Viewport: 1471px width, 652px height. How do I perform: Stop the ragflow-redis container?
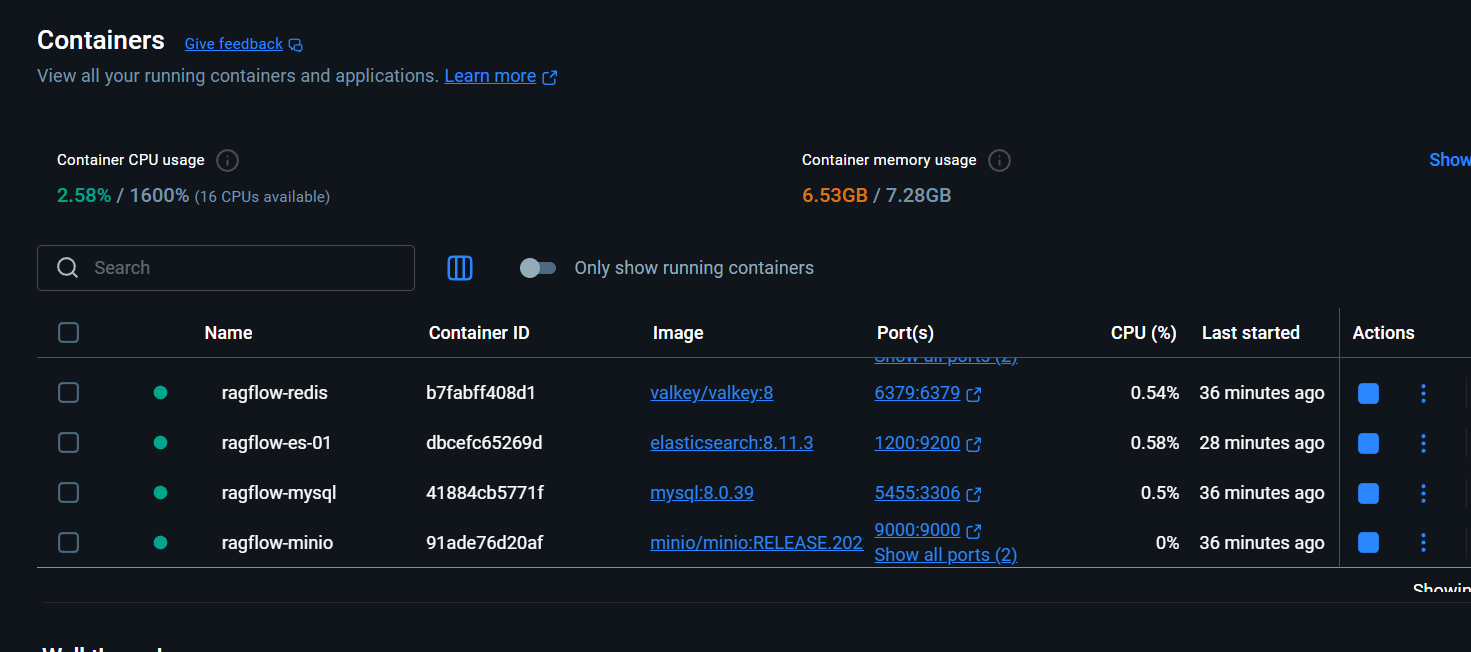pos(1368,394)
